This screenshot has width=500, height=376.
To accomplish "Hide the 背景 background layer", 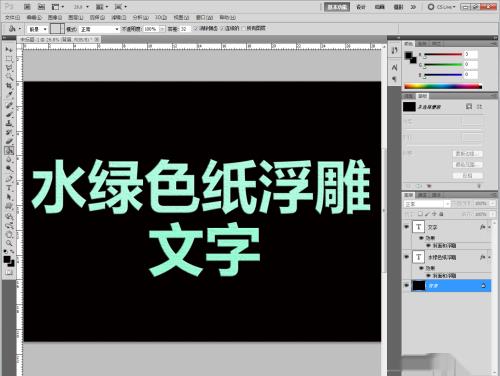I will [406, 286].
